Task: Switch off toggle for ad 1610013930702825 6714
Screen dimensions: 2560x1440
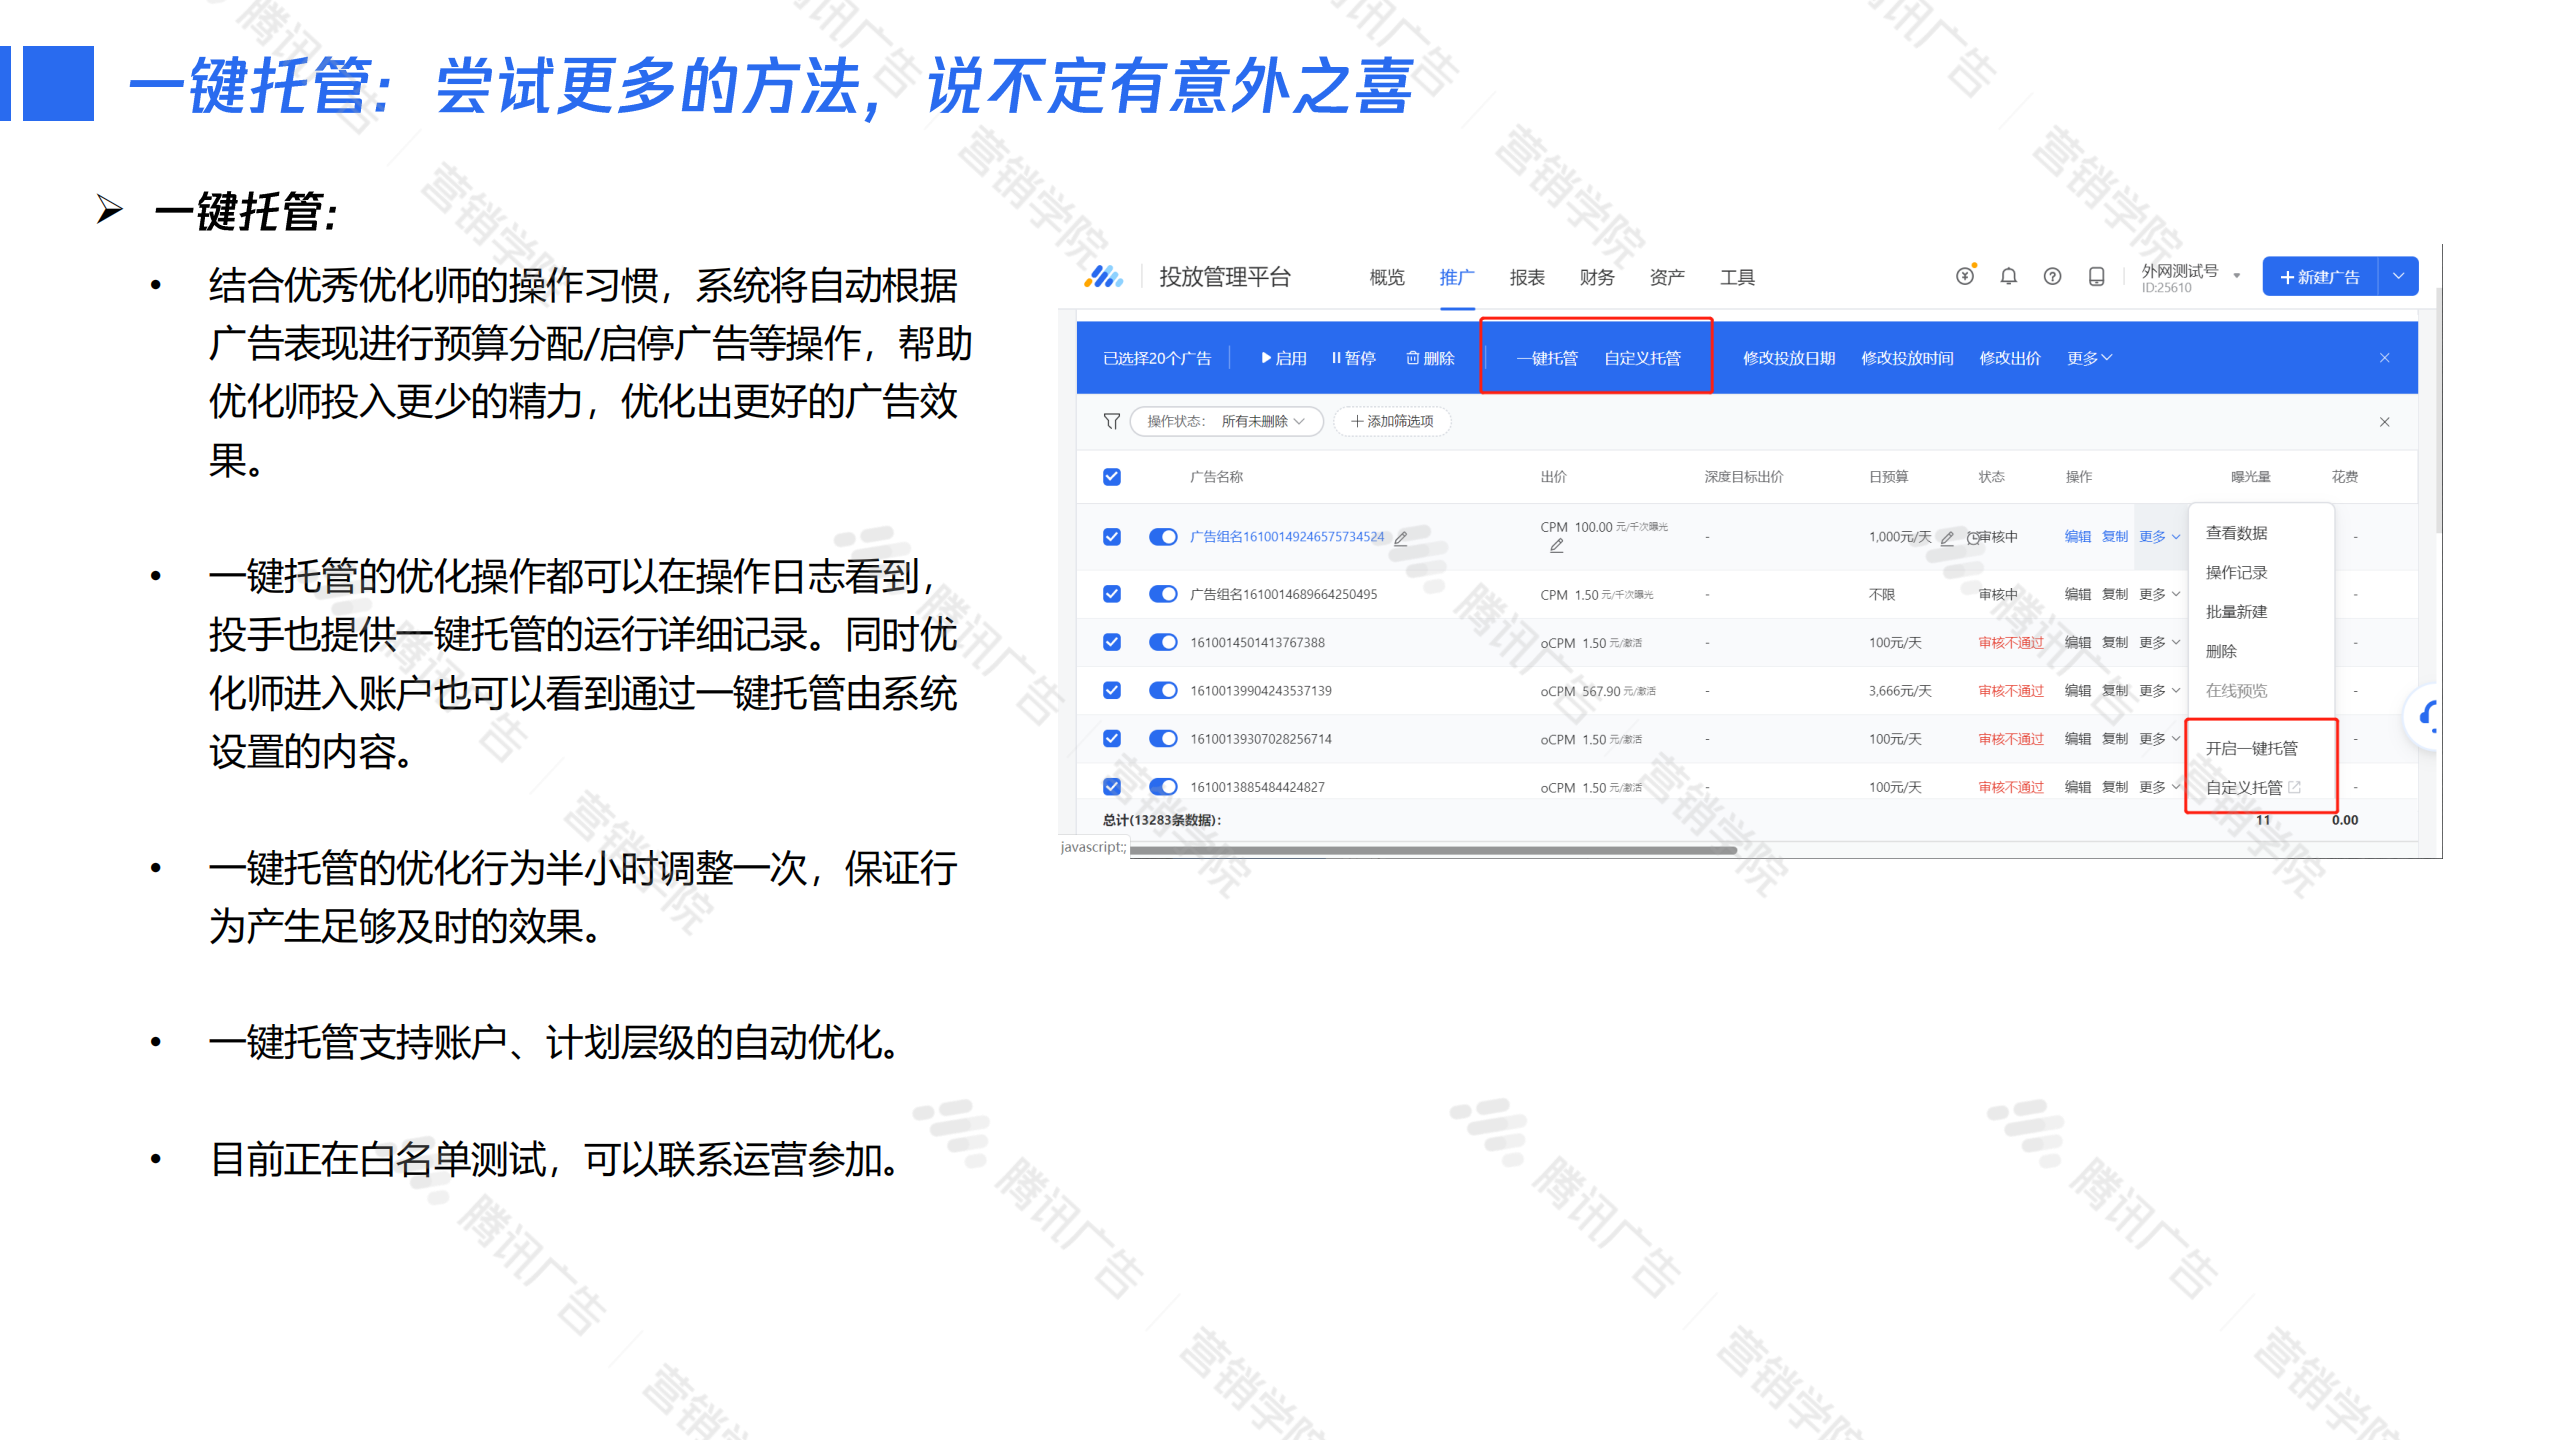Action: click(1163, 739)
